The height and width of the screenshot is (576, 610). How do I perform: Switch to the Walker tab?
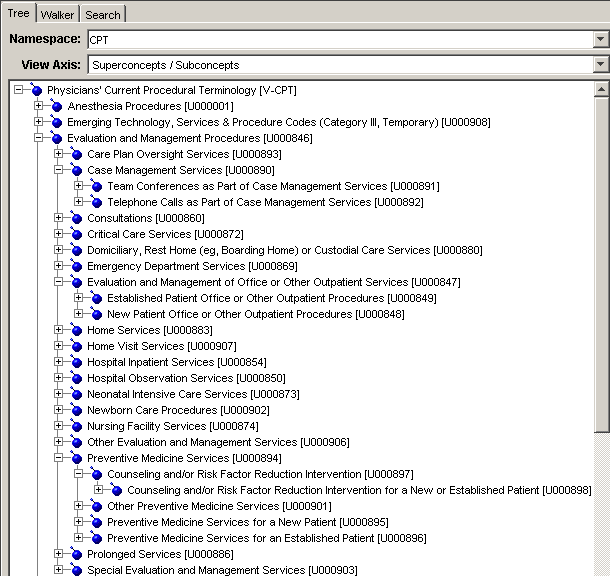pos(57,15)
